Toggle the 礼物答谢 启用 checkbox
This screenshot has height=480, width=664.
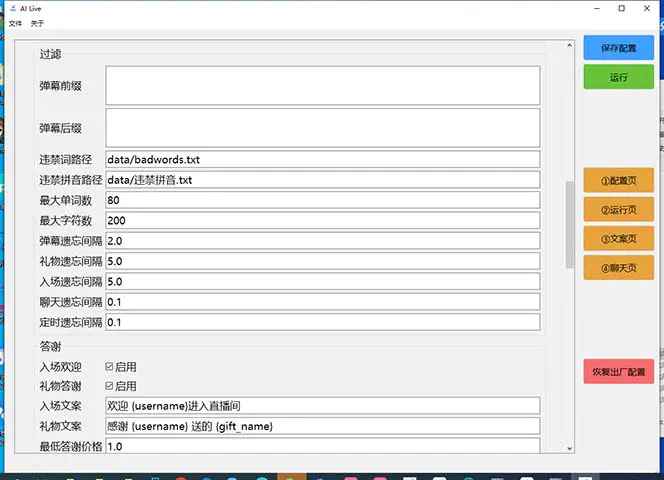click(110, 386)
